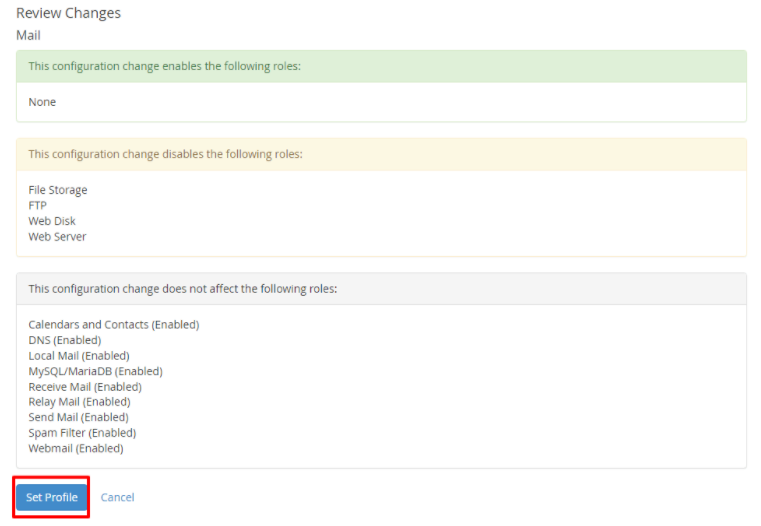
Task: Select the Web Server role entry
Action: pos(57,237)
